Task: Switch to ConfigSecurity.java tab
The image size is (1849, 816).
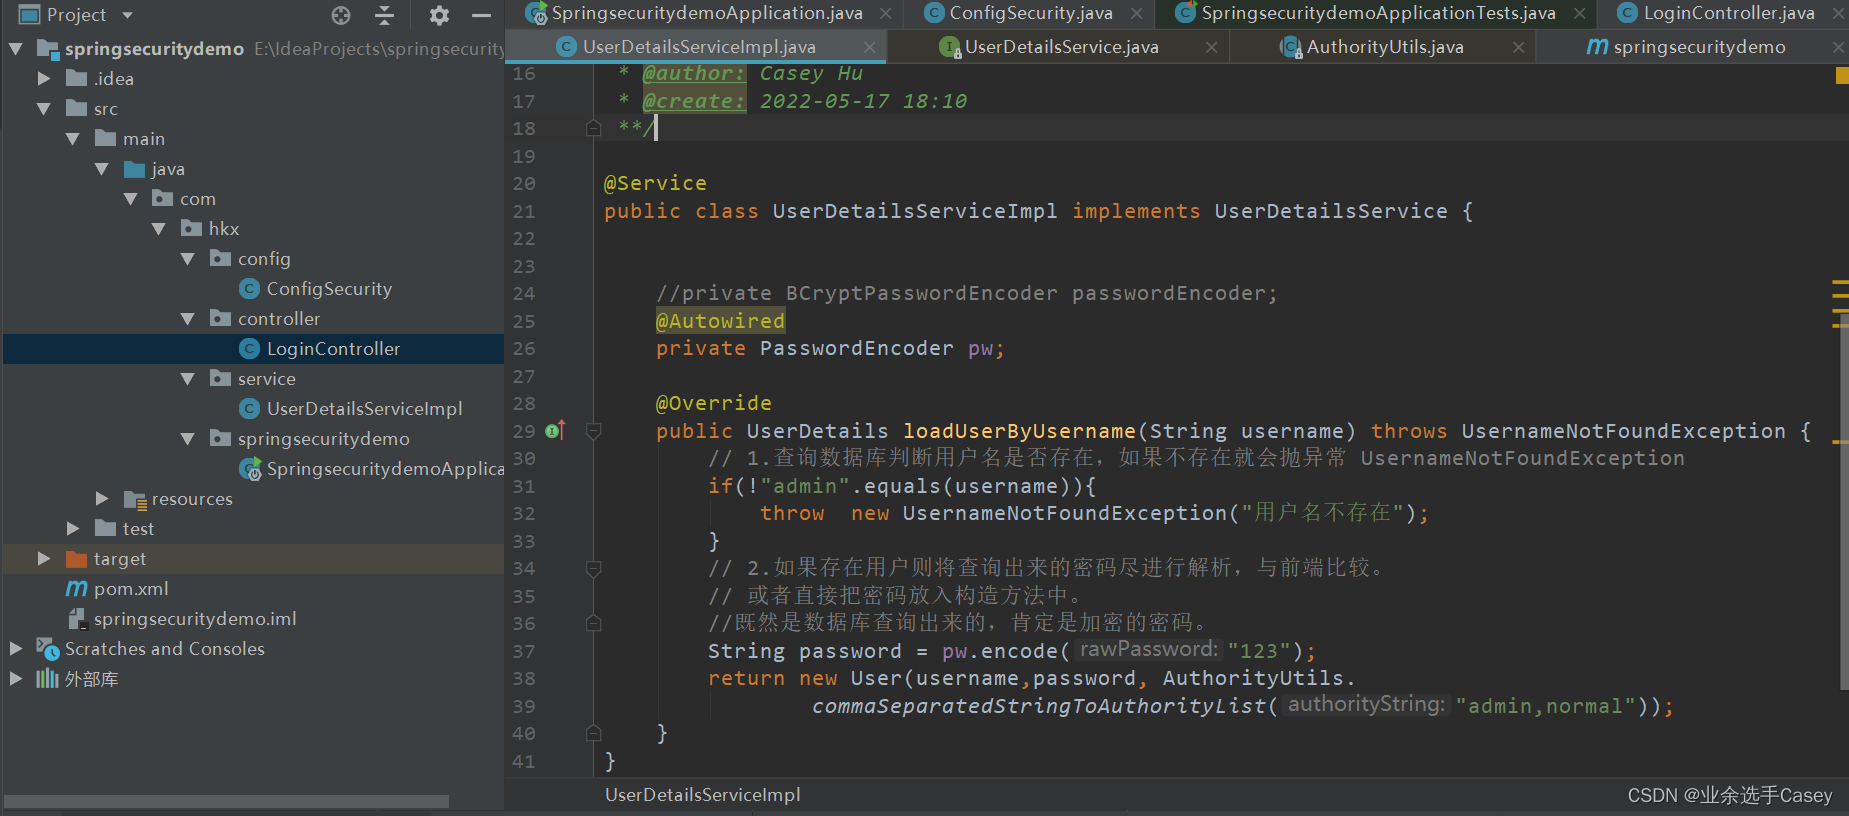Action: tap(1030, 13)
